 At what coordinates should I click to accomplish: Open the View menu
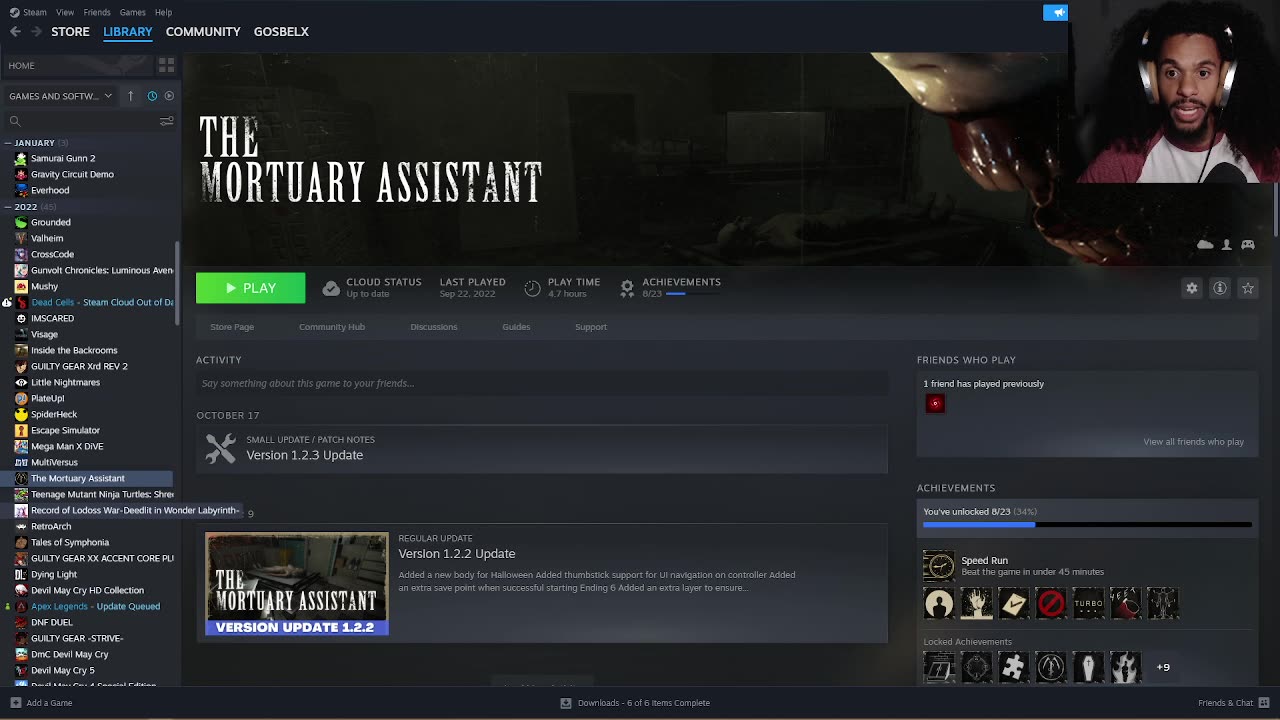65,12
